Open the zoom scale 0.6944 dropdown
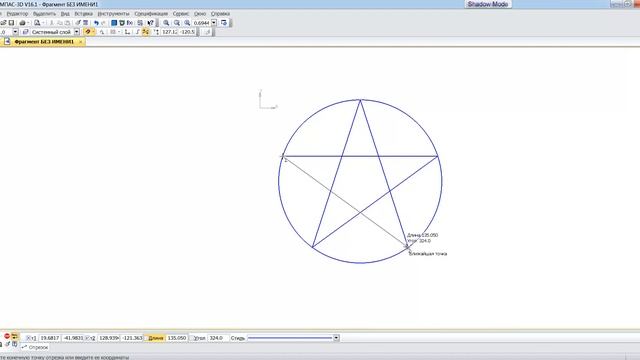 (214, 23)
